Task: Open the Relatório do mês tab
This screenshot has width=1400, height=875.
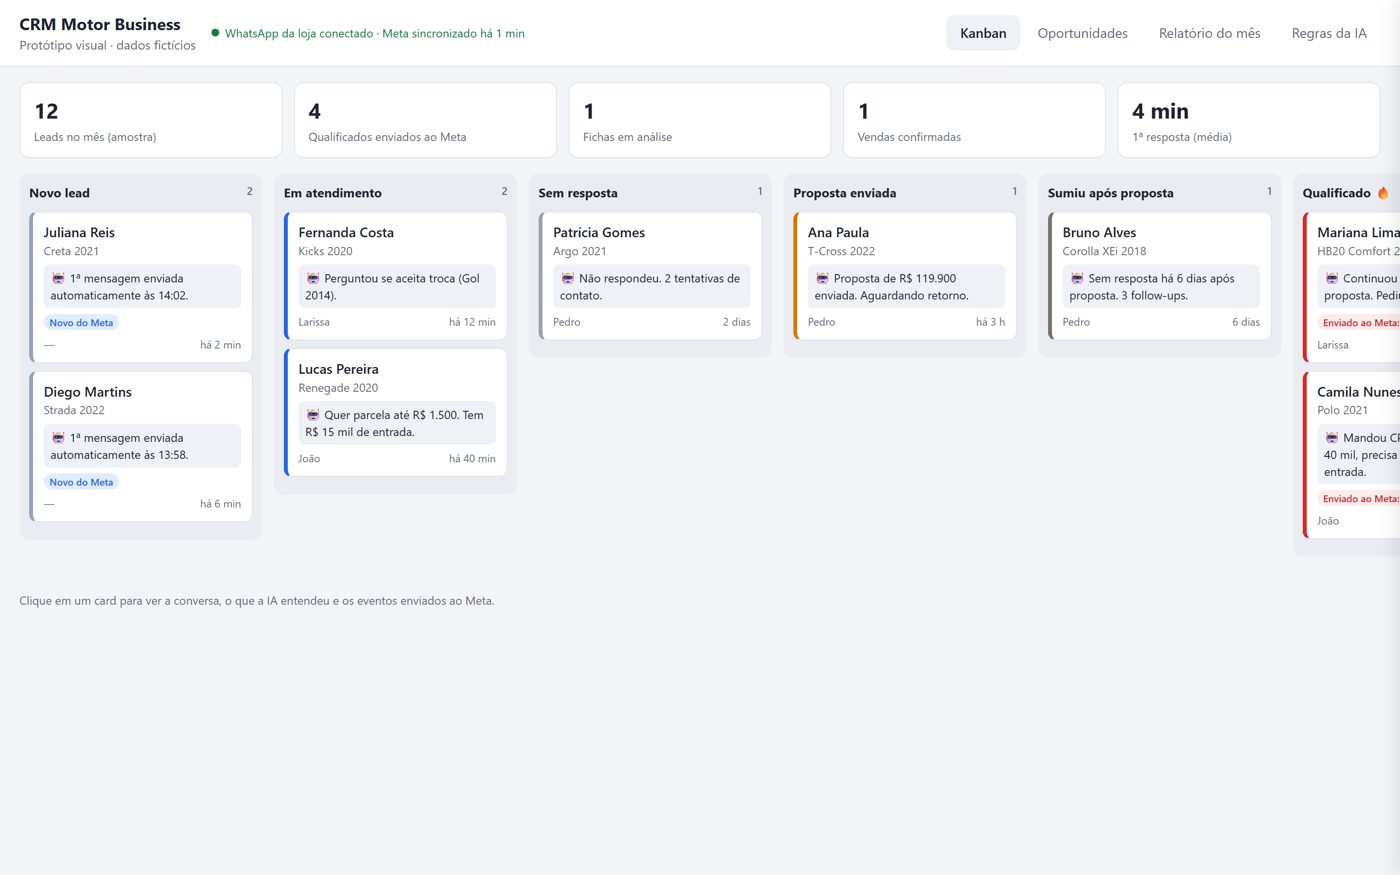Action: 1210,33
